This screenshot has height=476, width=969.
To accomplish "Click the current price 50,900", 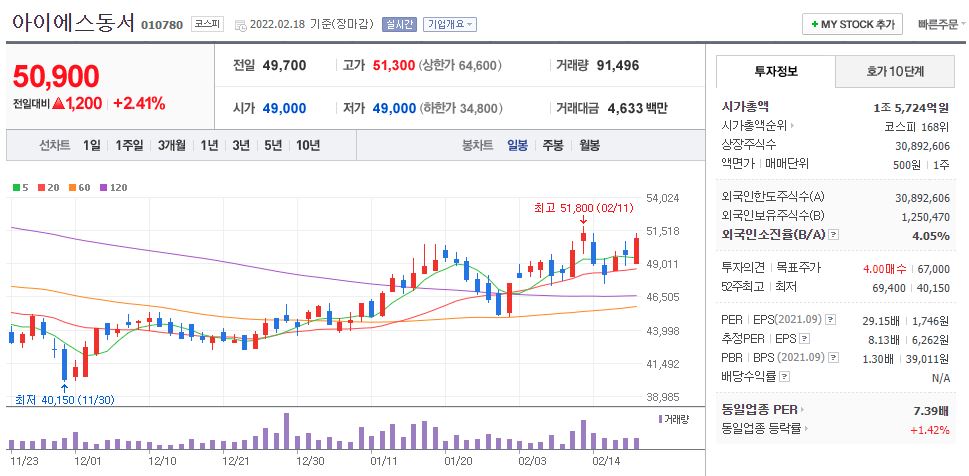I will click(x=56, y=77).
